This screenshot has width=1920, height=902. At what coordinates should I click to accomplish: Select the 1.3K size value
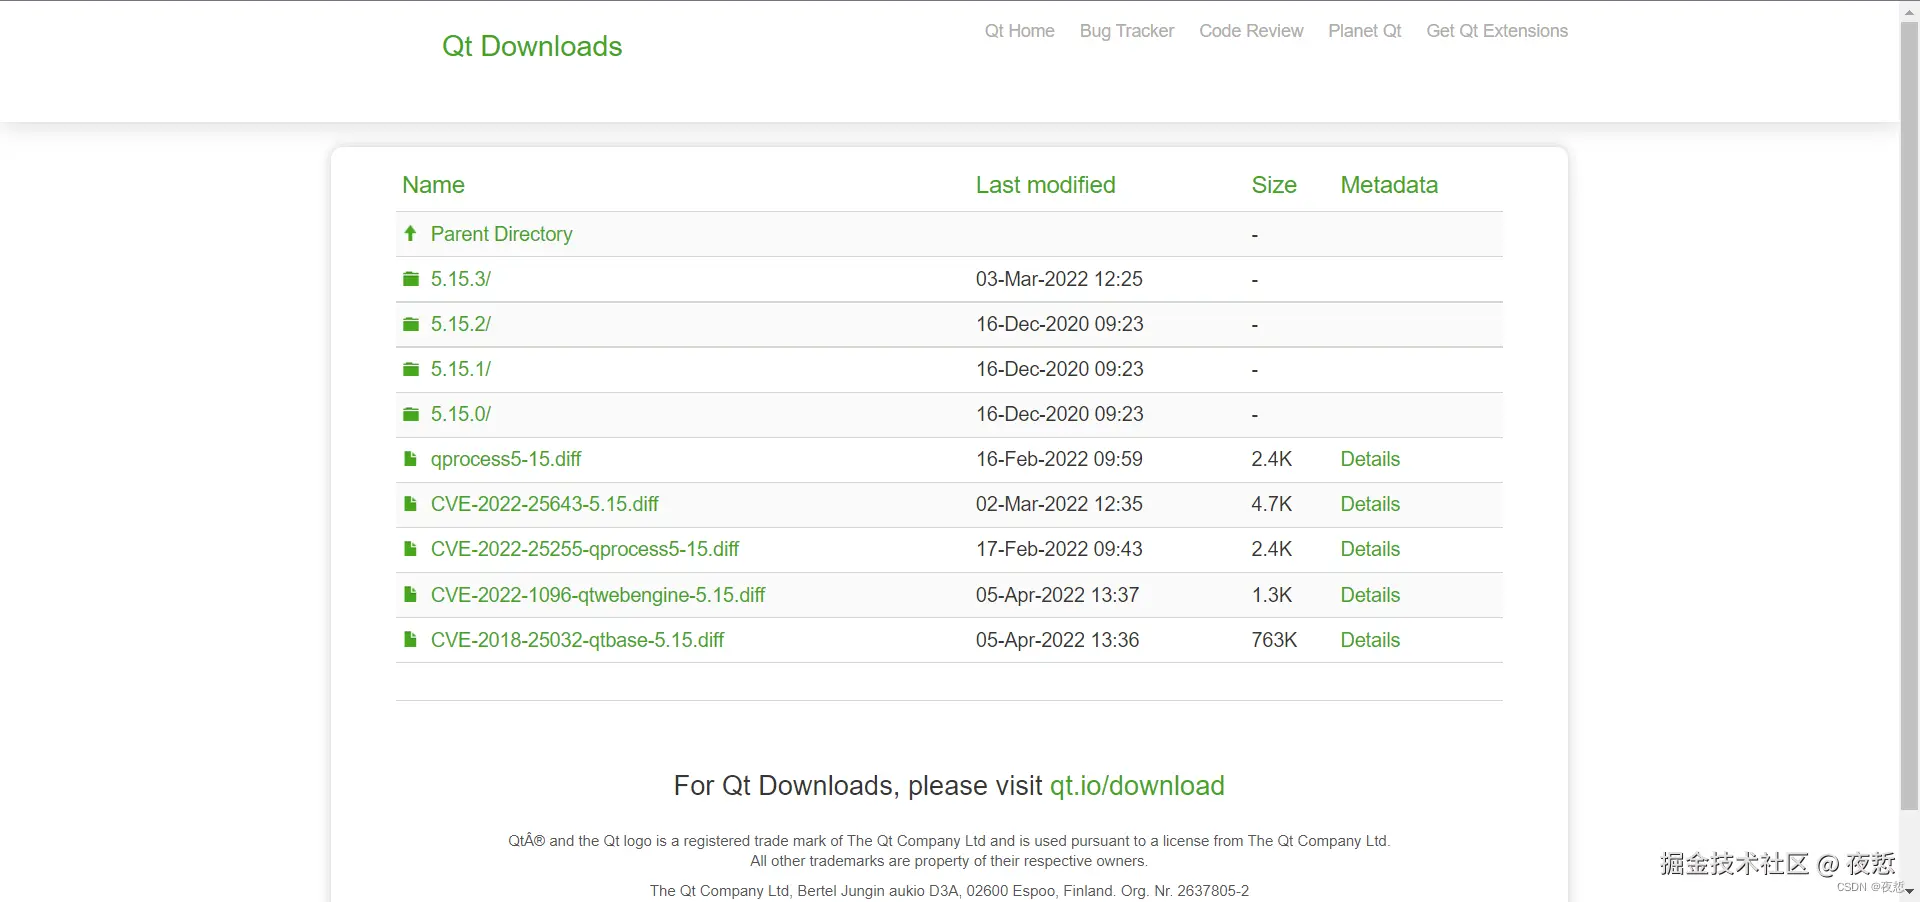pyautogui.click(x=1272, y=595)
